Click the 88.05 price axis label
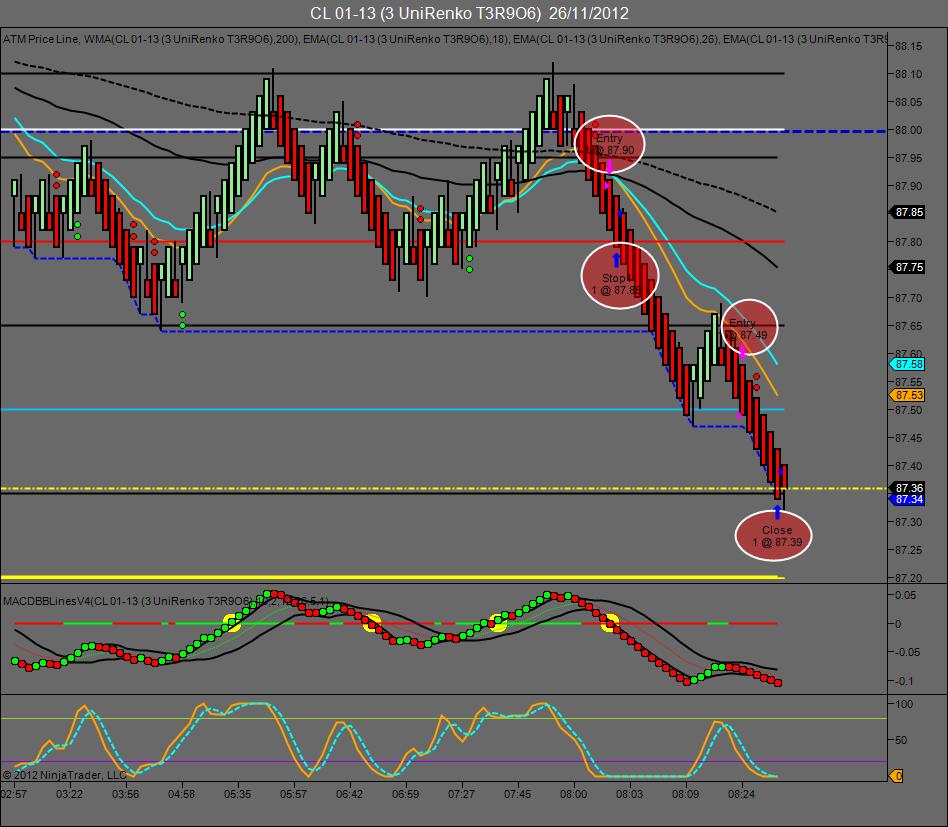This screenshot has height=827, width=948. pyautogui.click(x=908, y=102)
